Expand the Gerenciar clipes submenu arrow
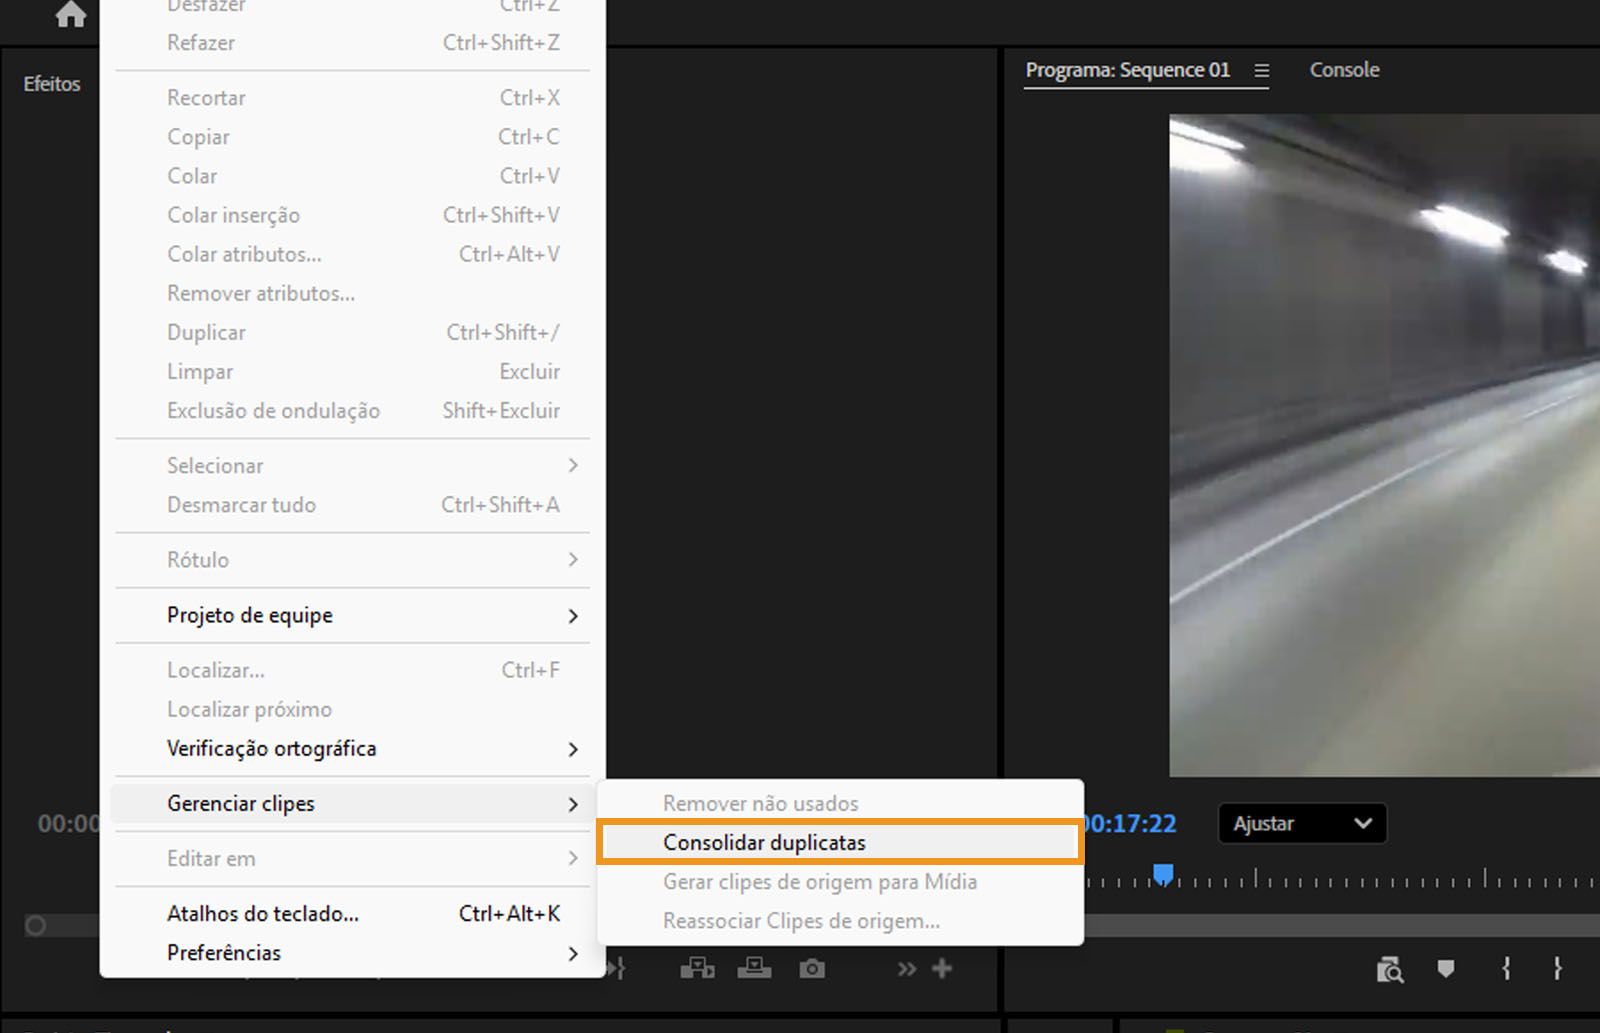 (x=575, y=803)
